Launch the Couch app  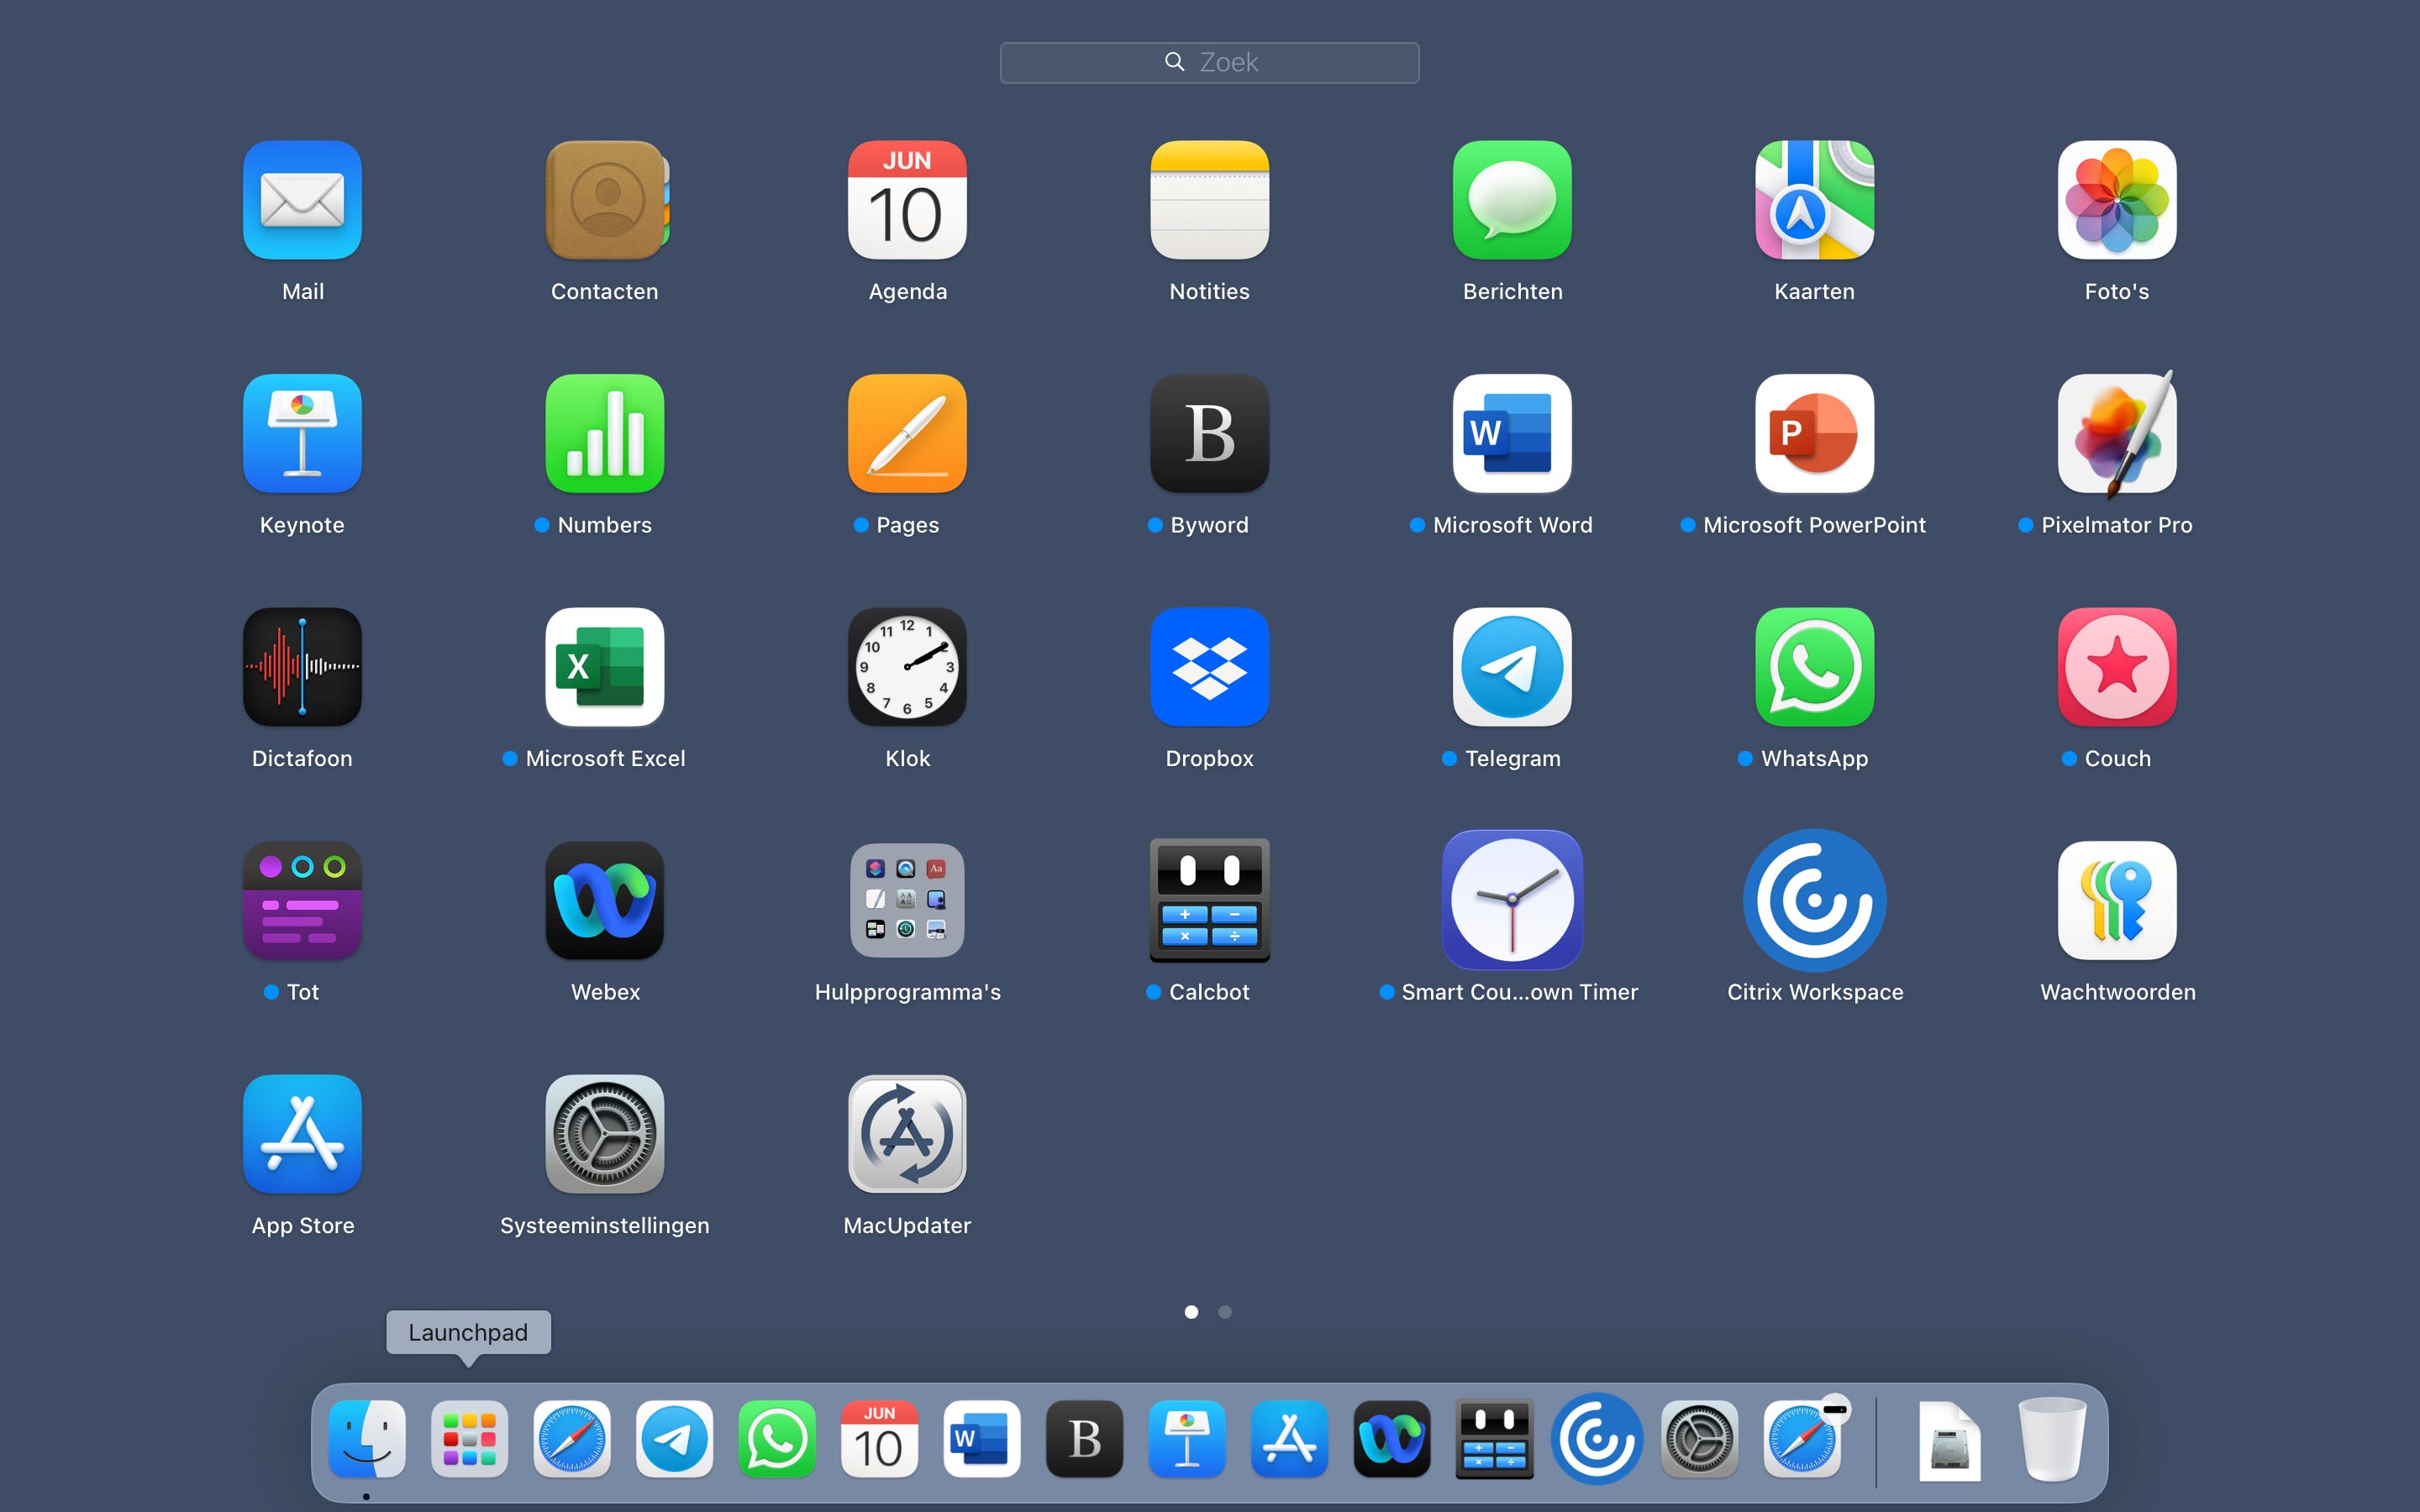click(x=2117, y=667)
